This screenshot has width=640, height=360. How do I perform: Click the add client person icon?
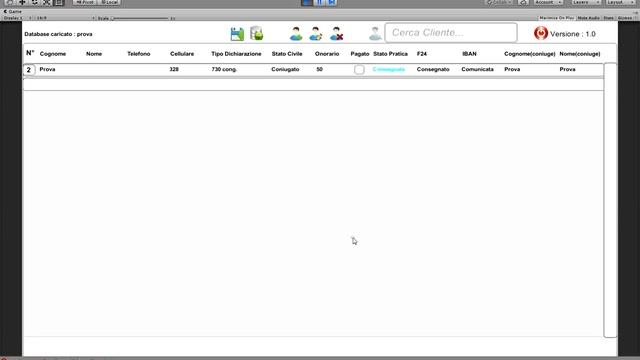[296, 34]
